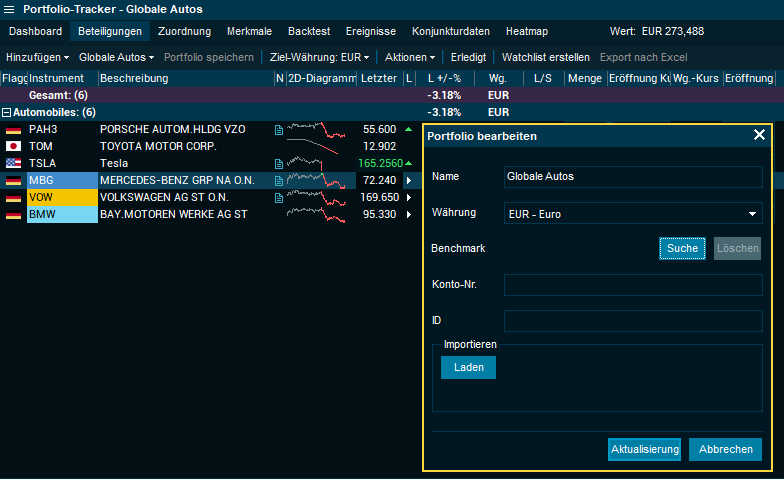
Task: Select the orange VOW instrument cell
Action: click(x=62, y=198)
